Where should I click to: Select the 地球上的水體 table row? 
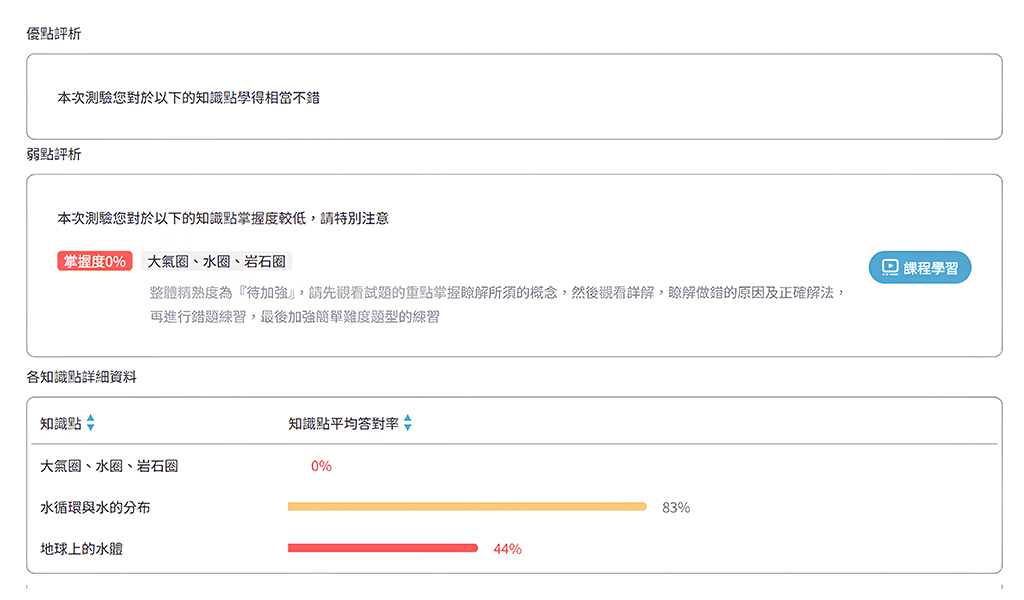click(x=81, y=549)
